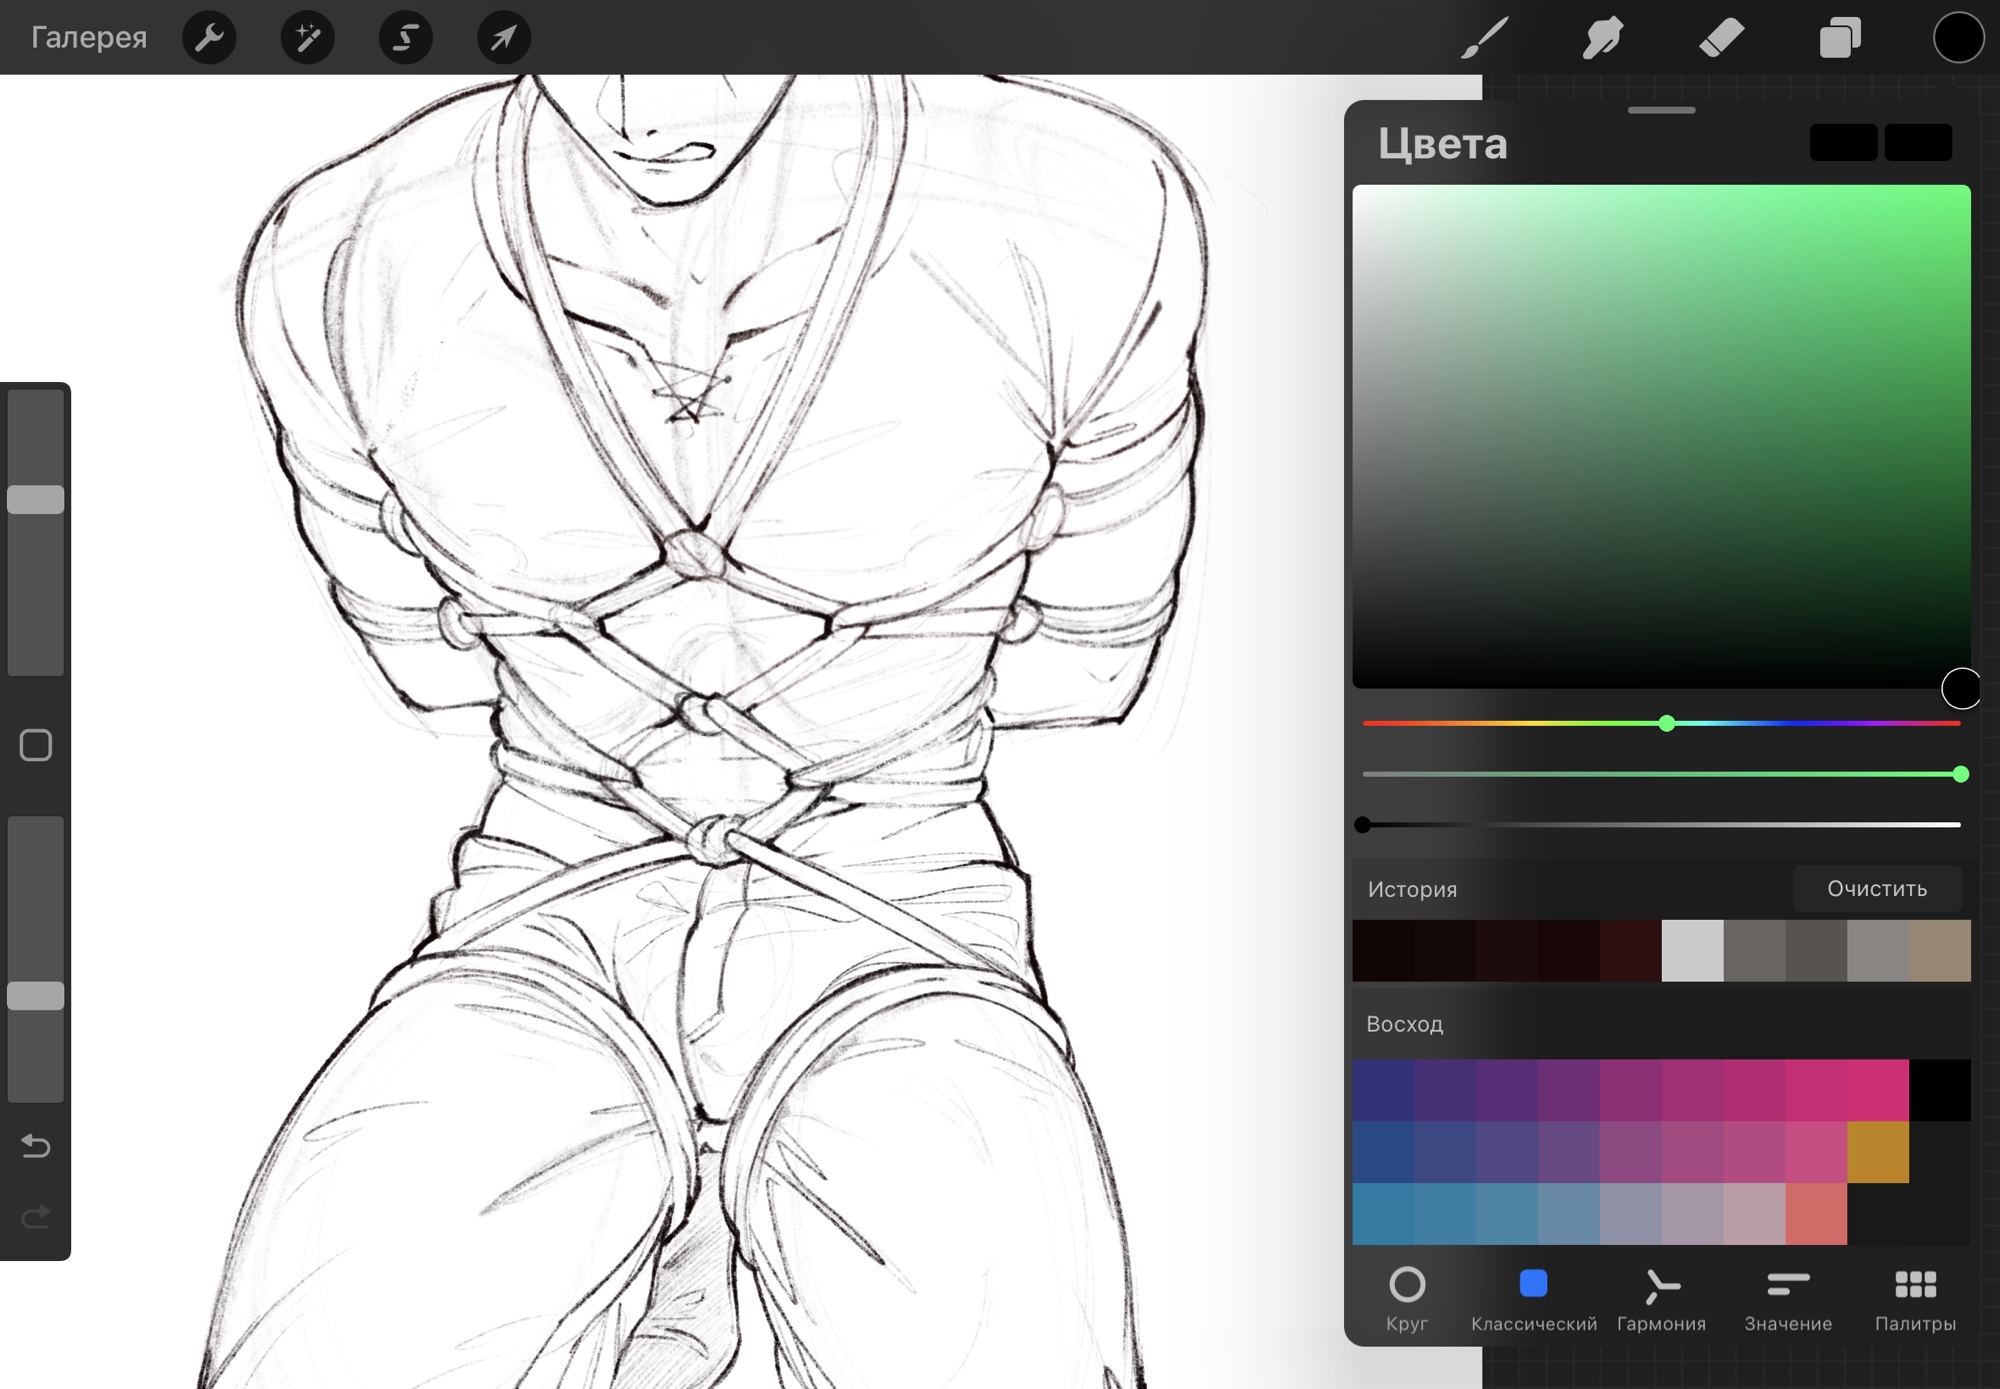Return to Галерея
This screenshot has width=2000, height=1389.
click(89, 38)
